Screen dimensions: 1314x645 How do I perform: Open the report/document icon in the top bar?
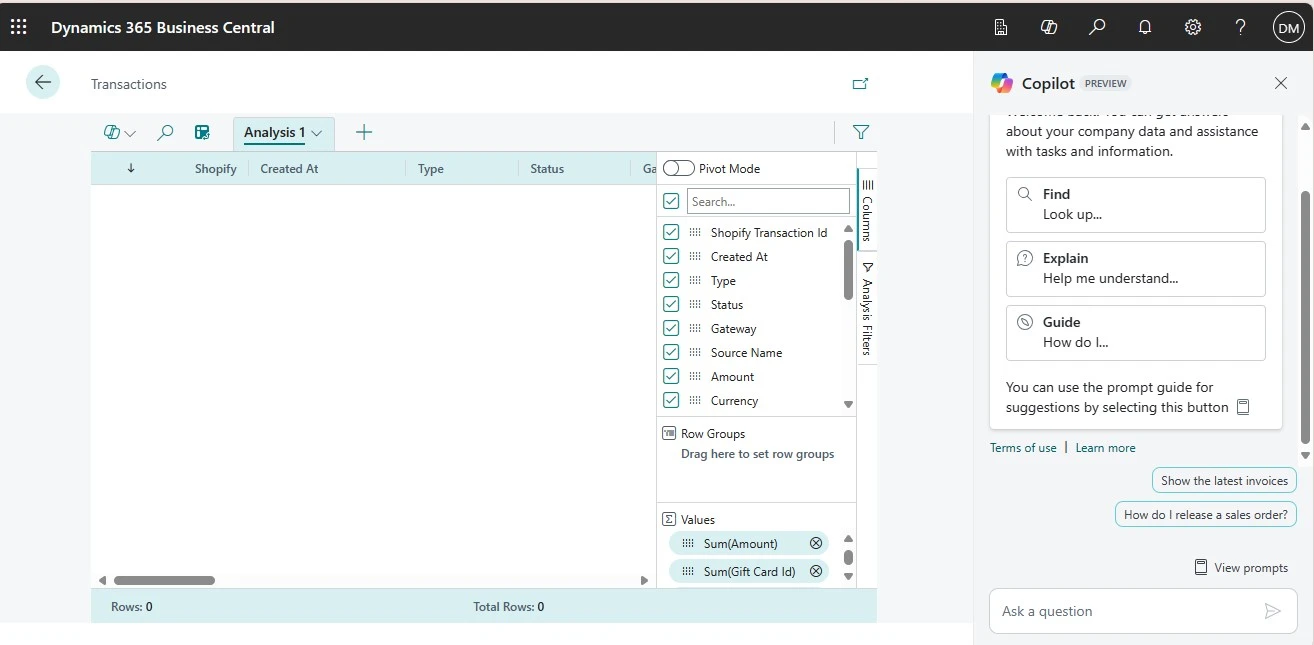(x=1001, y=28)
